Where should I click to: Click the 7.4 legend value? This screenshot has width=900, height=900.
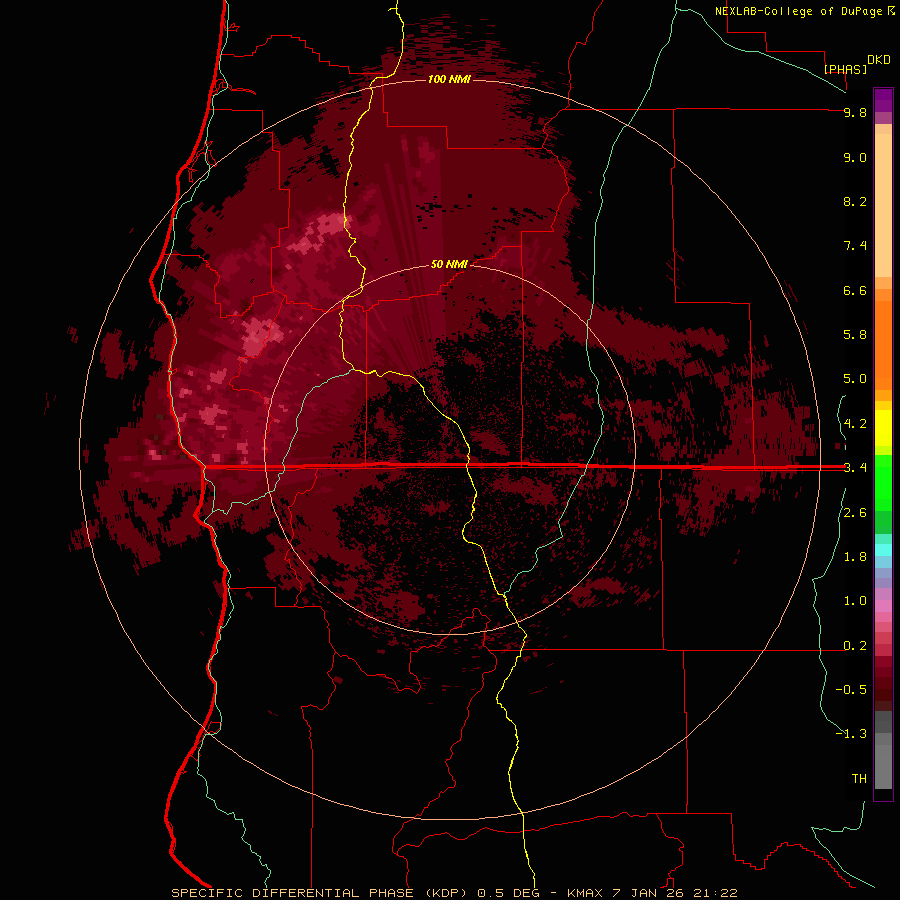855,246
